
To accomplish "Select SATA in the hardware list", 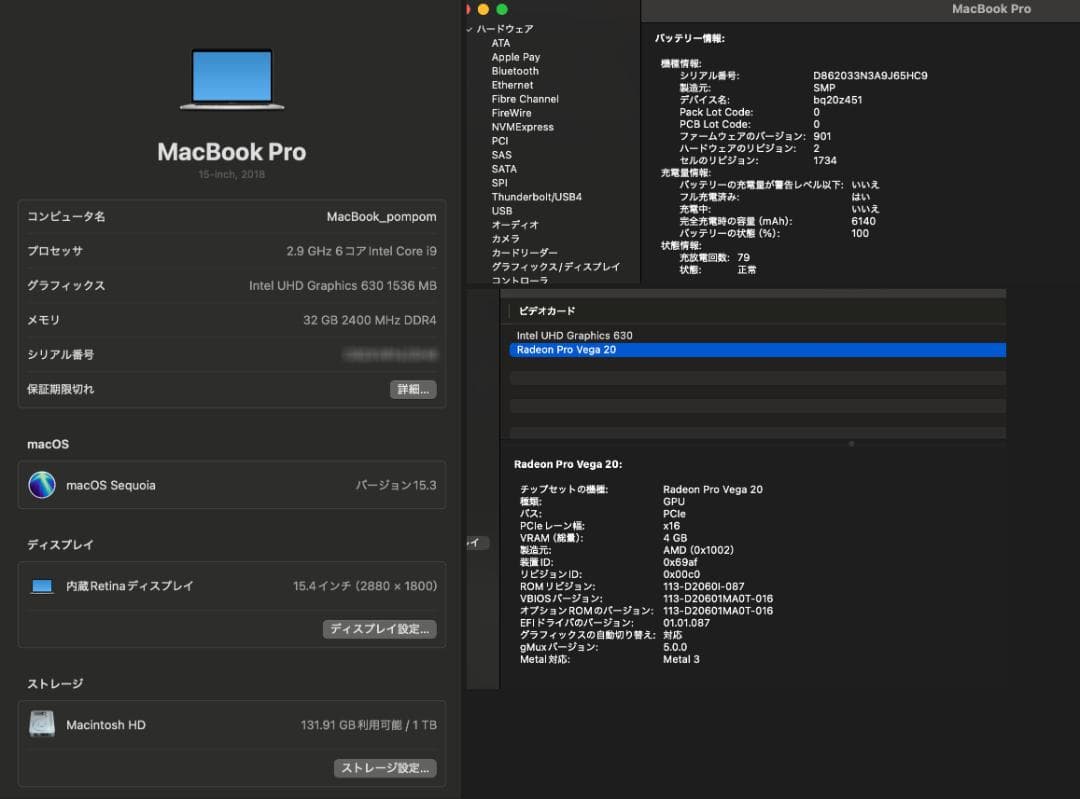I will [503, 169].
